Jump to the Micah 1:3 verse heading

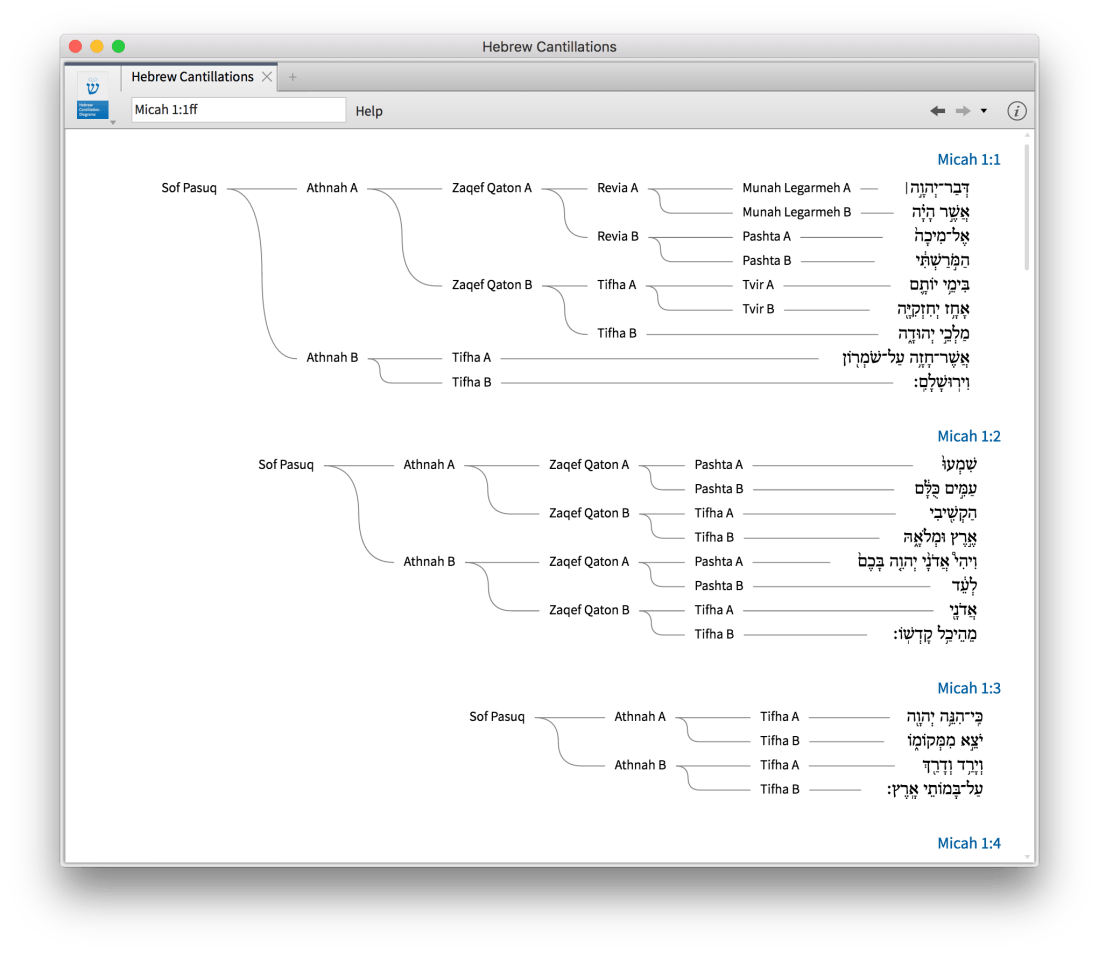[968, 688]
